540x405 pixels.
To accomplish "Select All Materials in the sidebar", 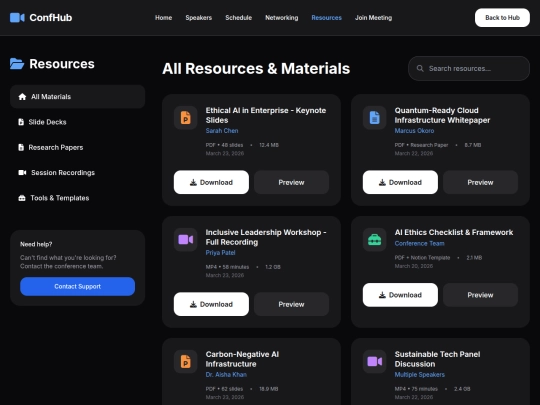I will [x=77, y=97].
